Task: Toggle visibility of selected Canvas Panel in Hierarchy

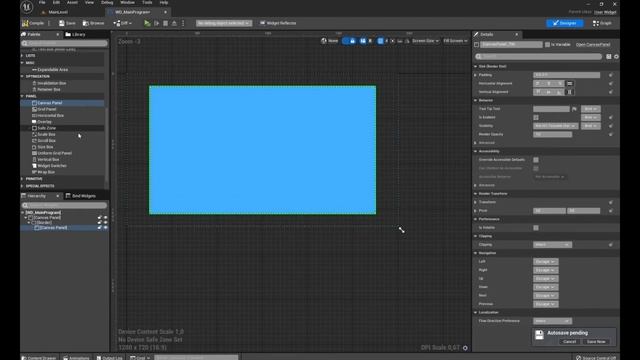Action: point(106,228)
